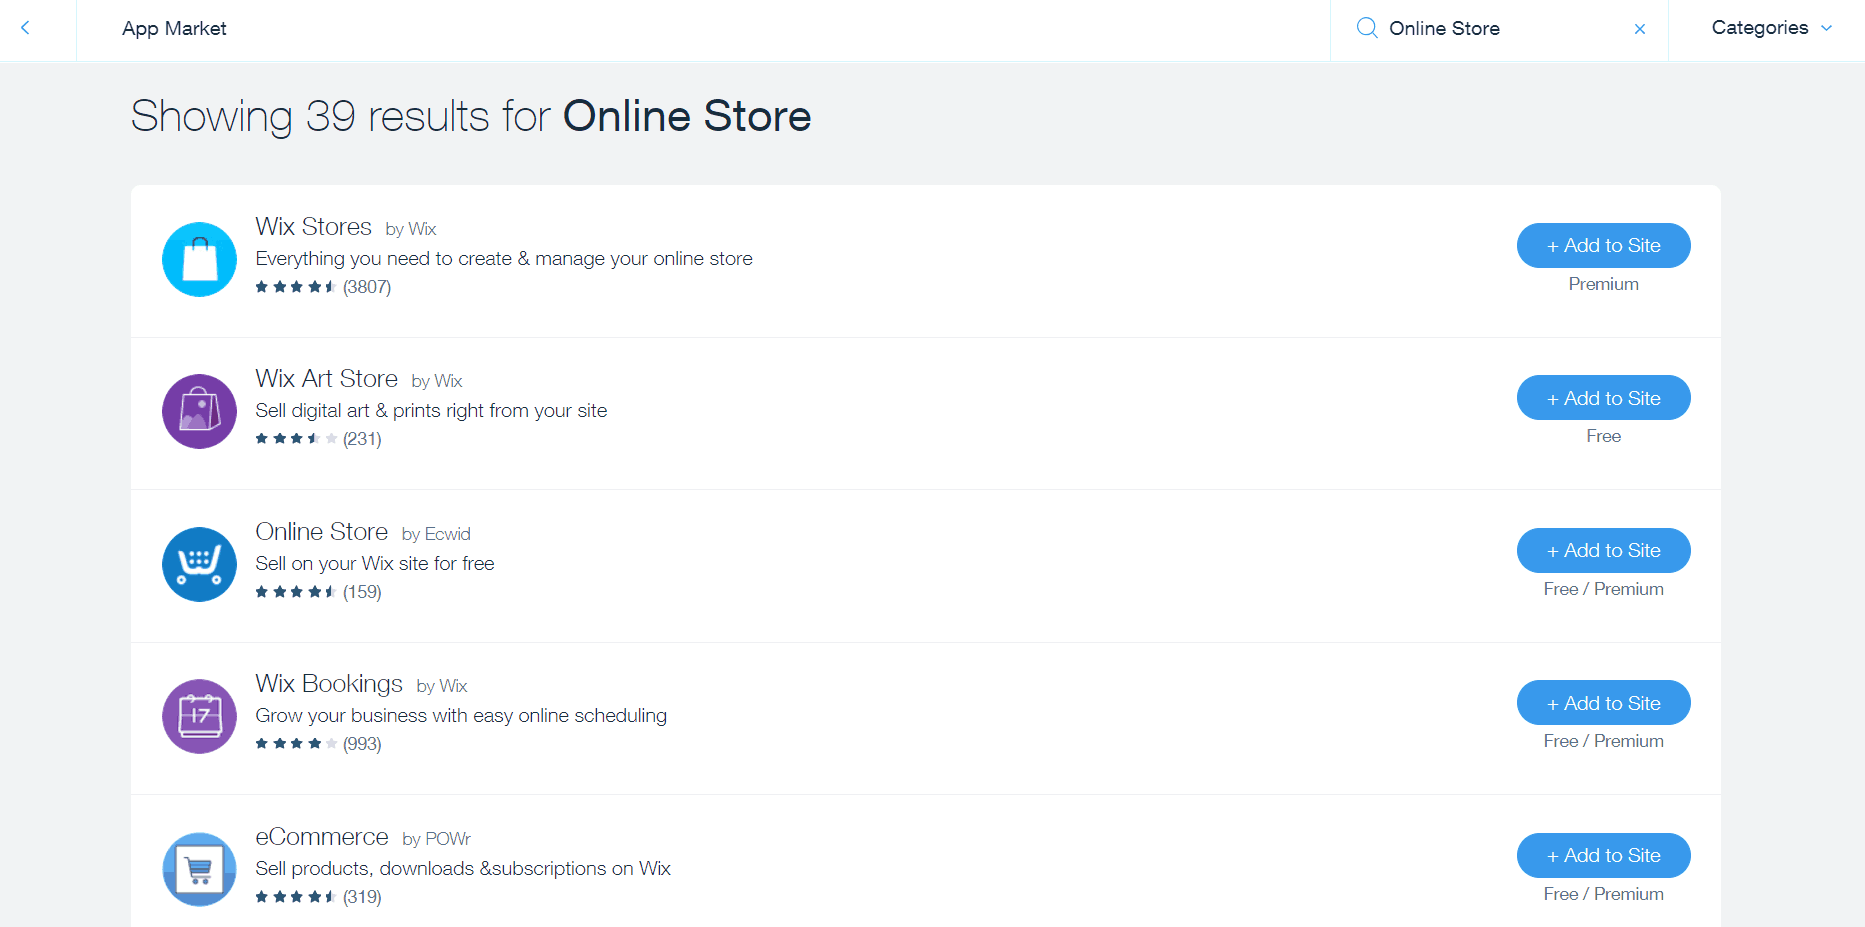View Wix Stores star rating (3807)
The height and width of the screenshot is (927, 1865).
click(323, 287)
